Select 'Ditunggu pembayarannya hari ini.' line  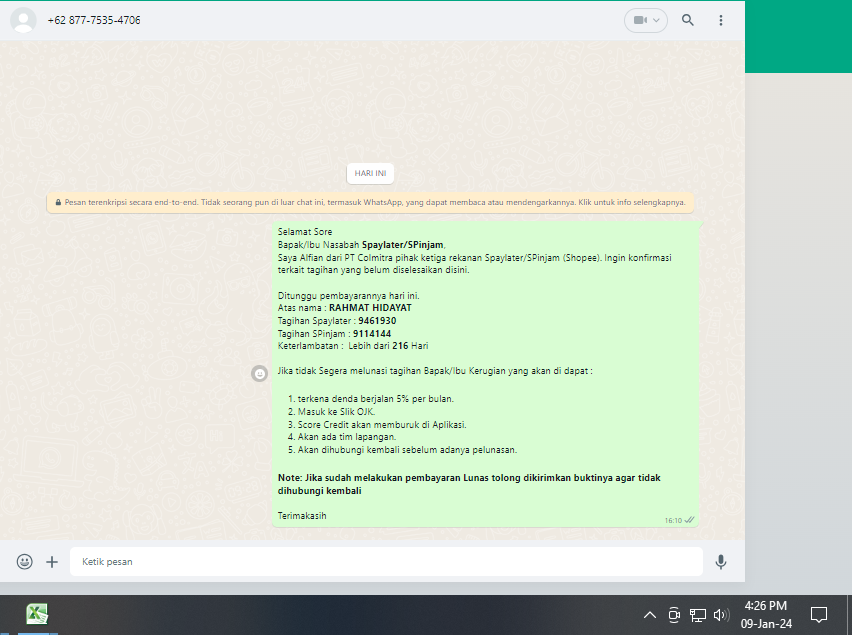click(x=348, y=296)
